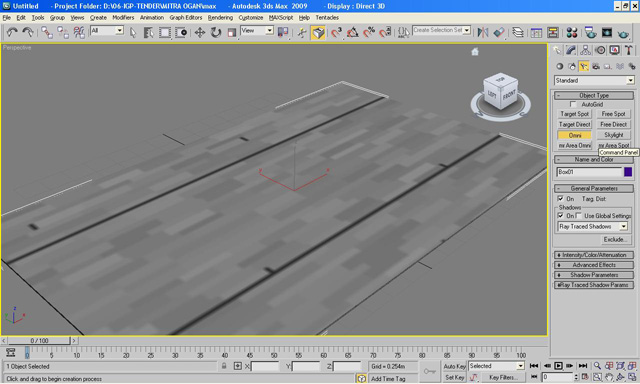Toggle the Percent Snap icon
Viewport: 640px width, 384px height.
tap(369, 33)
